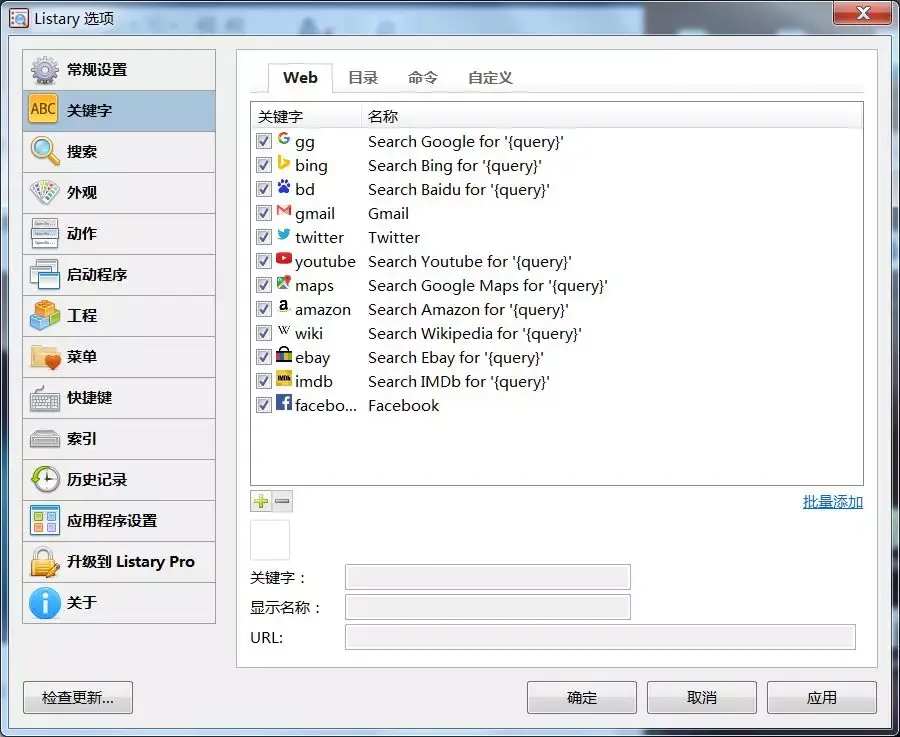Click the 确定 OK button
The height and width of the screenshot is (737, 900).
click(x=581, y=697)
